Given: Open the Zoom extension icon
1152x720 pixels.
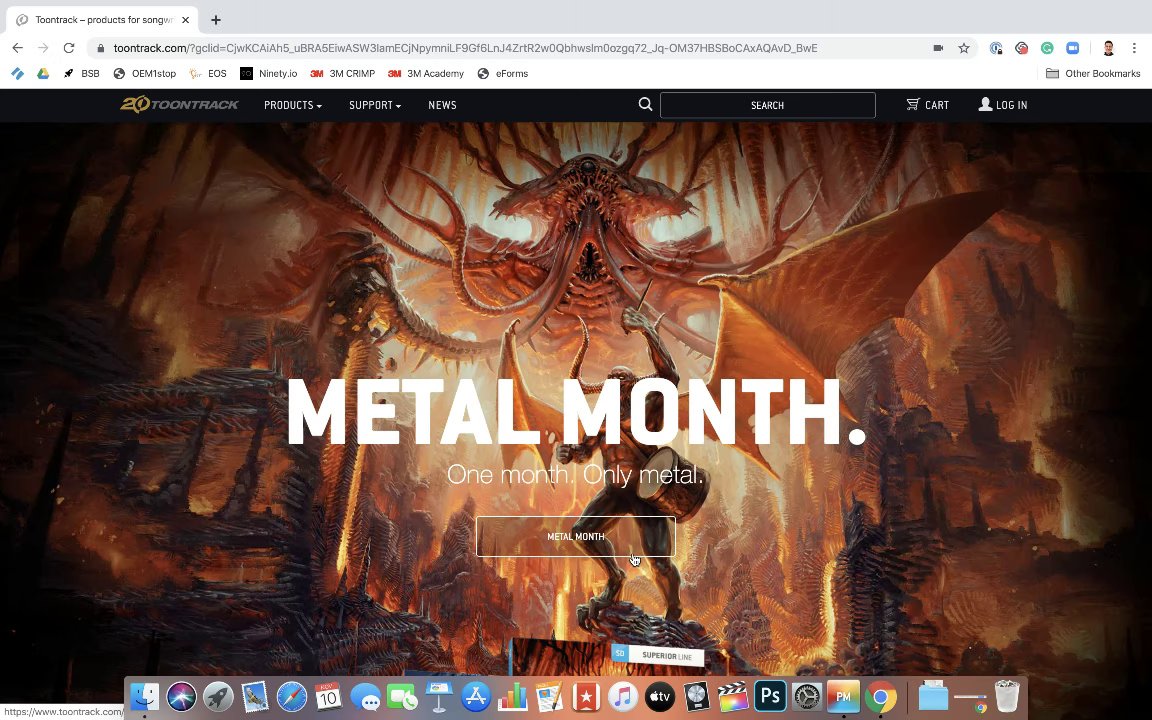Looking at the screenshot, I should pos(1073,48).
